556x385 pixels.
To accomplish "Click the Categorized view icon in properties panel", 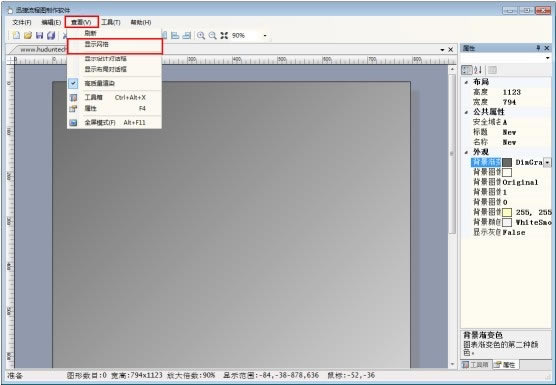I will click(x=466, y=70).
